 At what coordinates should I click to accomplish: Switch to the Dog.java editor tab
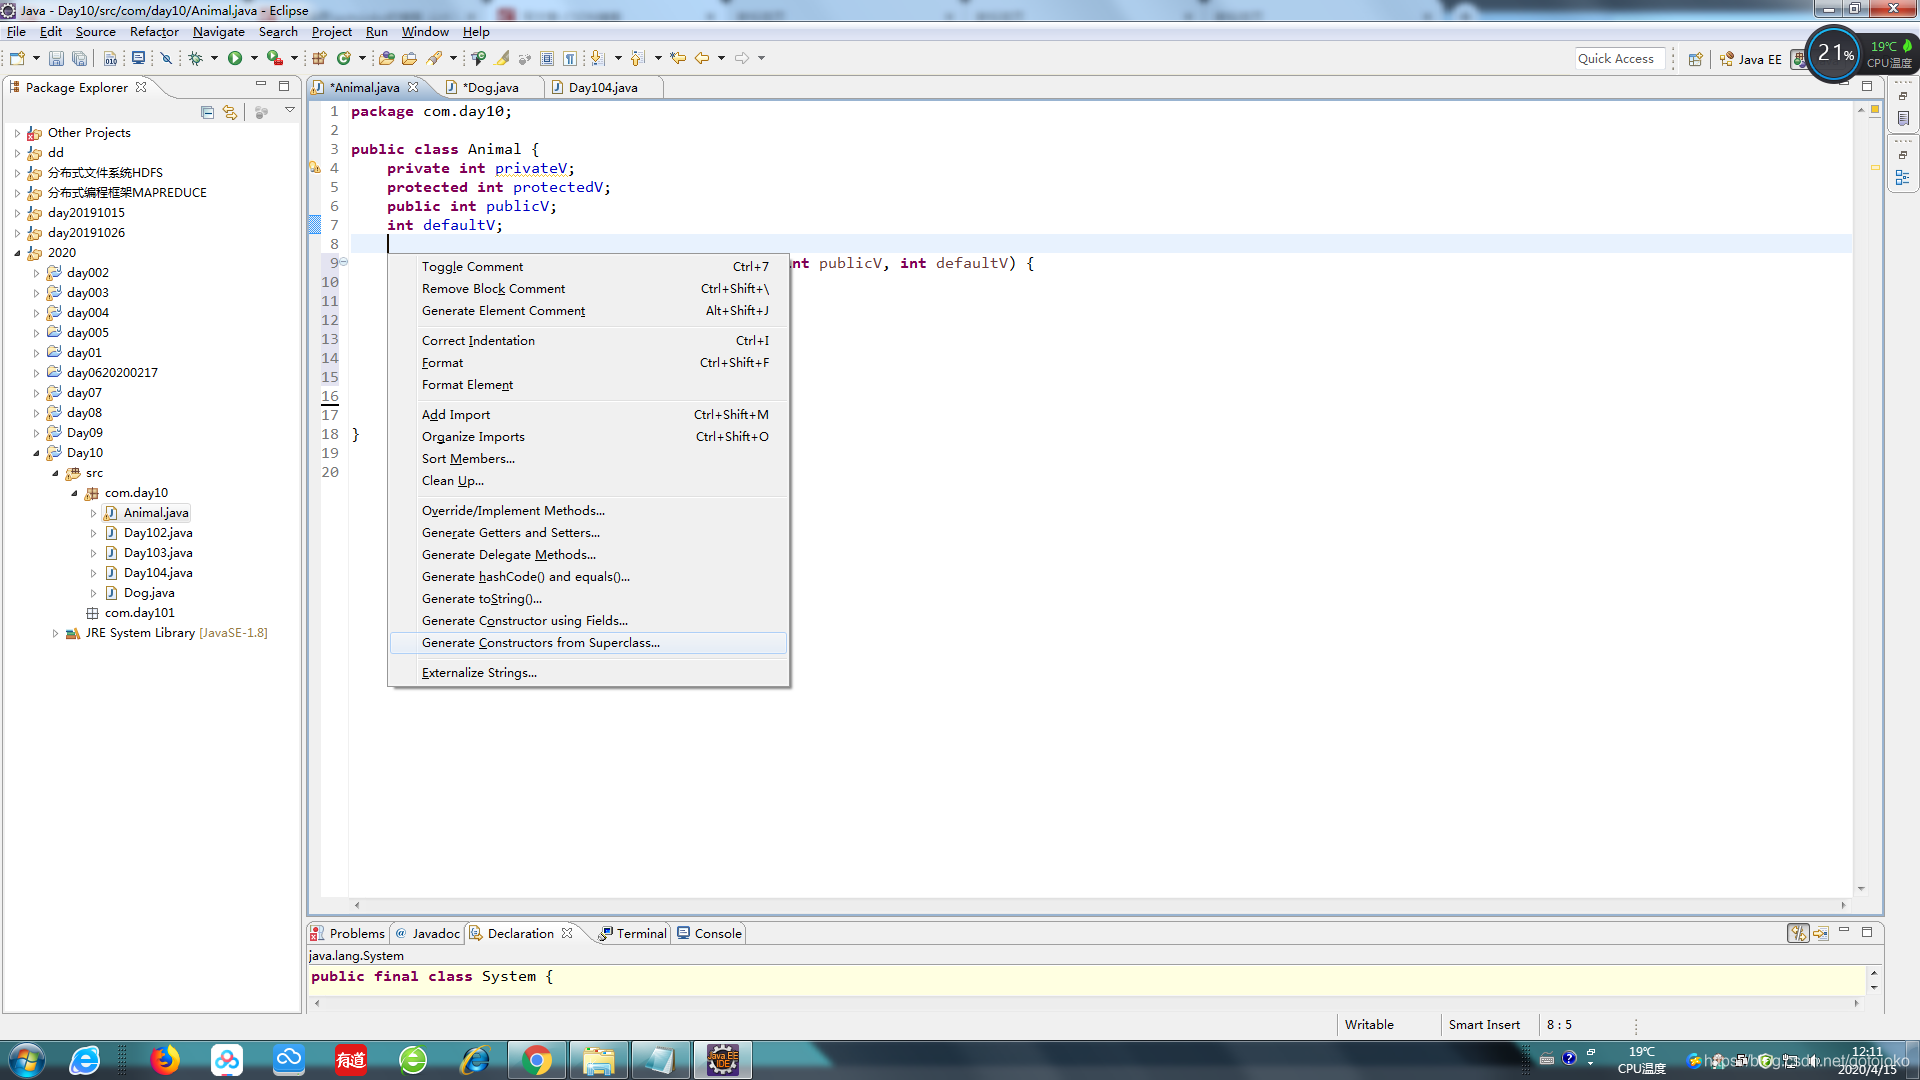pyautogui.click(x=490, y=88)
